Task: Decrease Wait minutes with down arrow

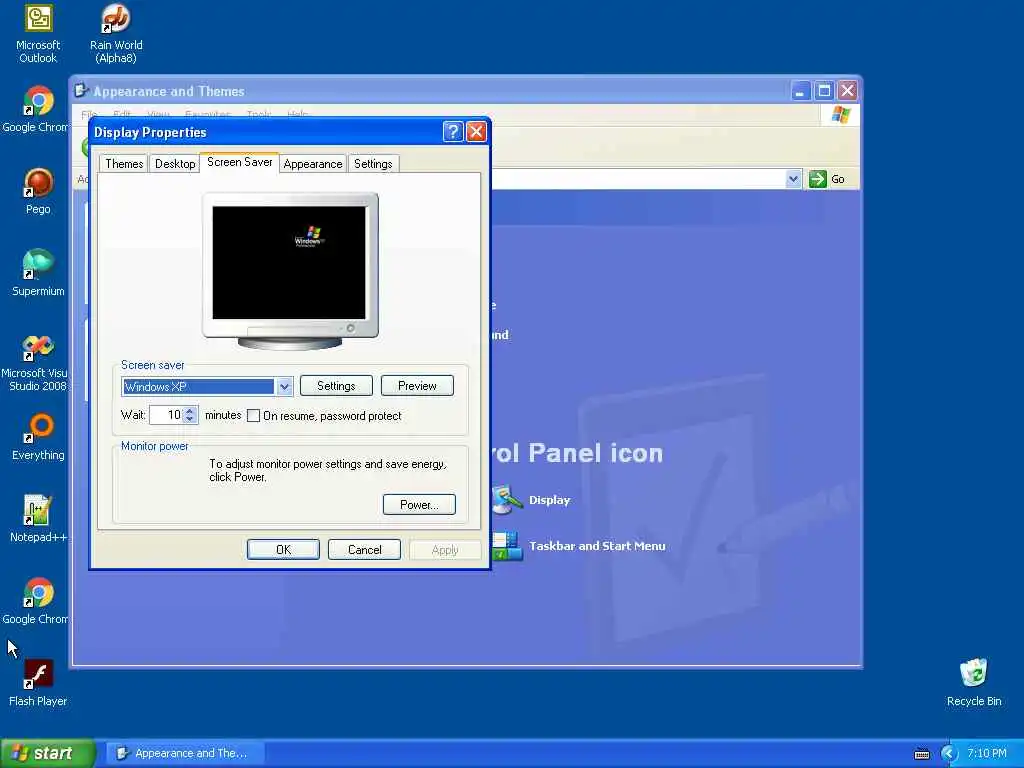Action: coord(190,419)
